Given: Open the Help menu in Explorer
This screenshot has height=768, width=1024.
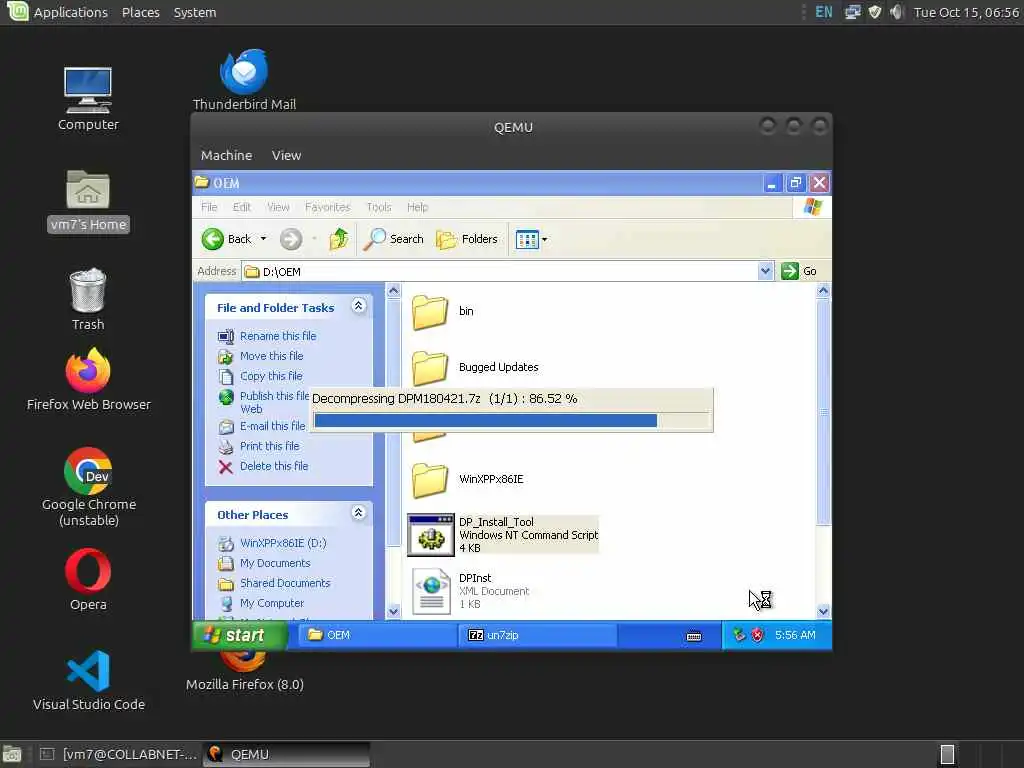Looking at the screenshot, I should [x=417, y=207].
